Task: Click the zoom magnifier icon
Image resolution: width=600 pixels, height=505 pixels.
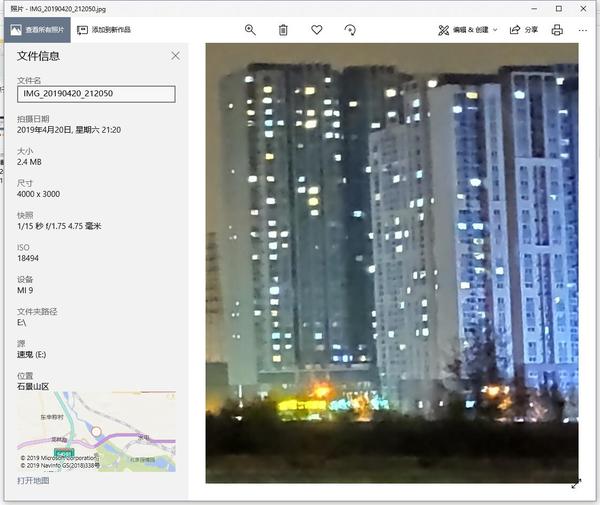Action: click(x=250, y=30)
